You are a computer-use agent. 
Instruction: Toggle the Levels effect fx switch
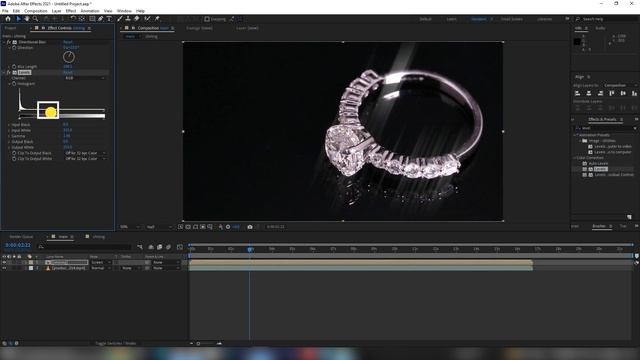pos(9,72)
